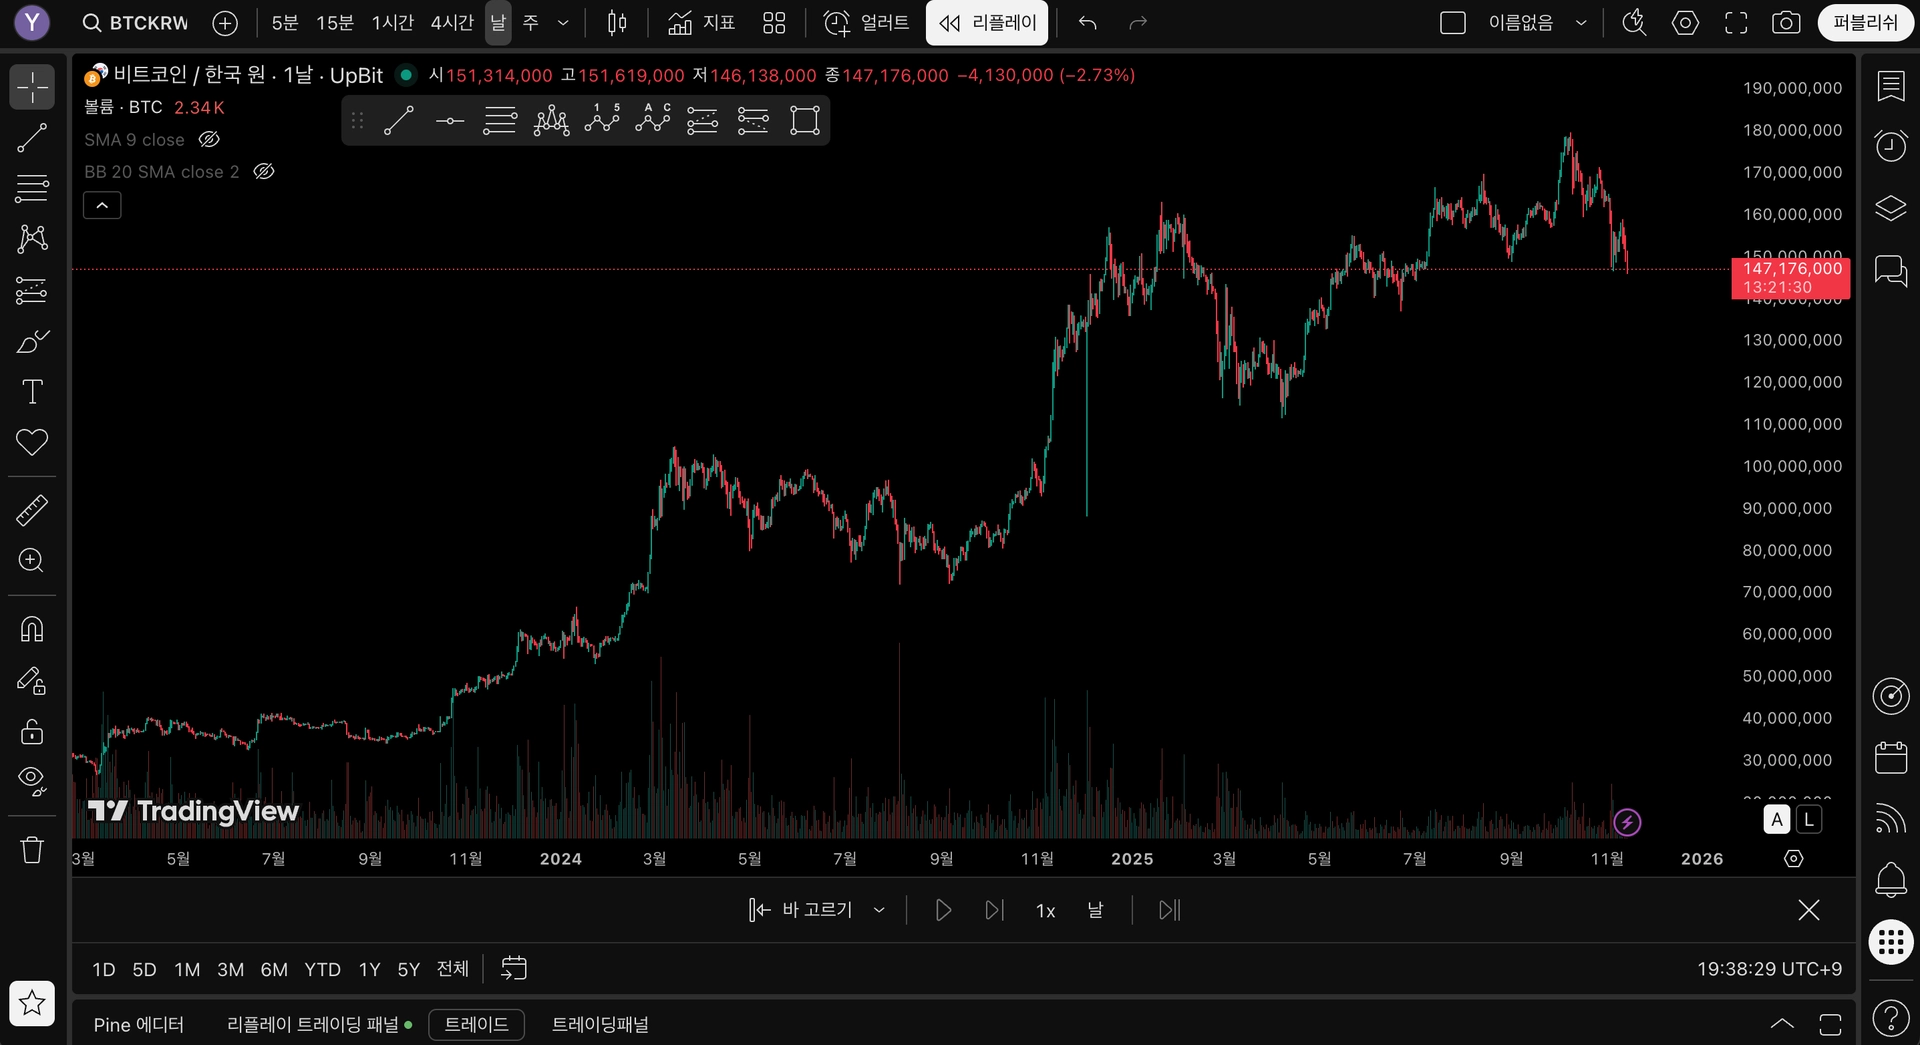The width and height of the screenshot is (1920, 1045).
Task: Open the BTCKRW symbol search
Action: 136,23
